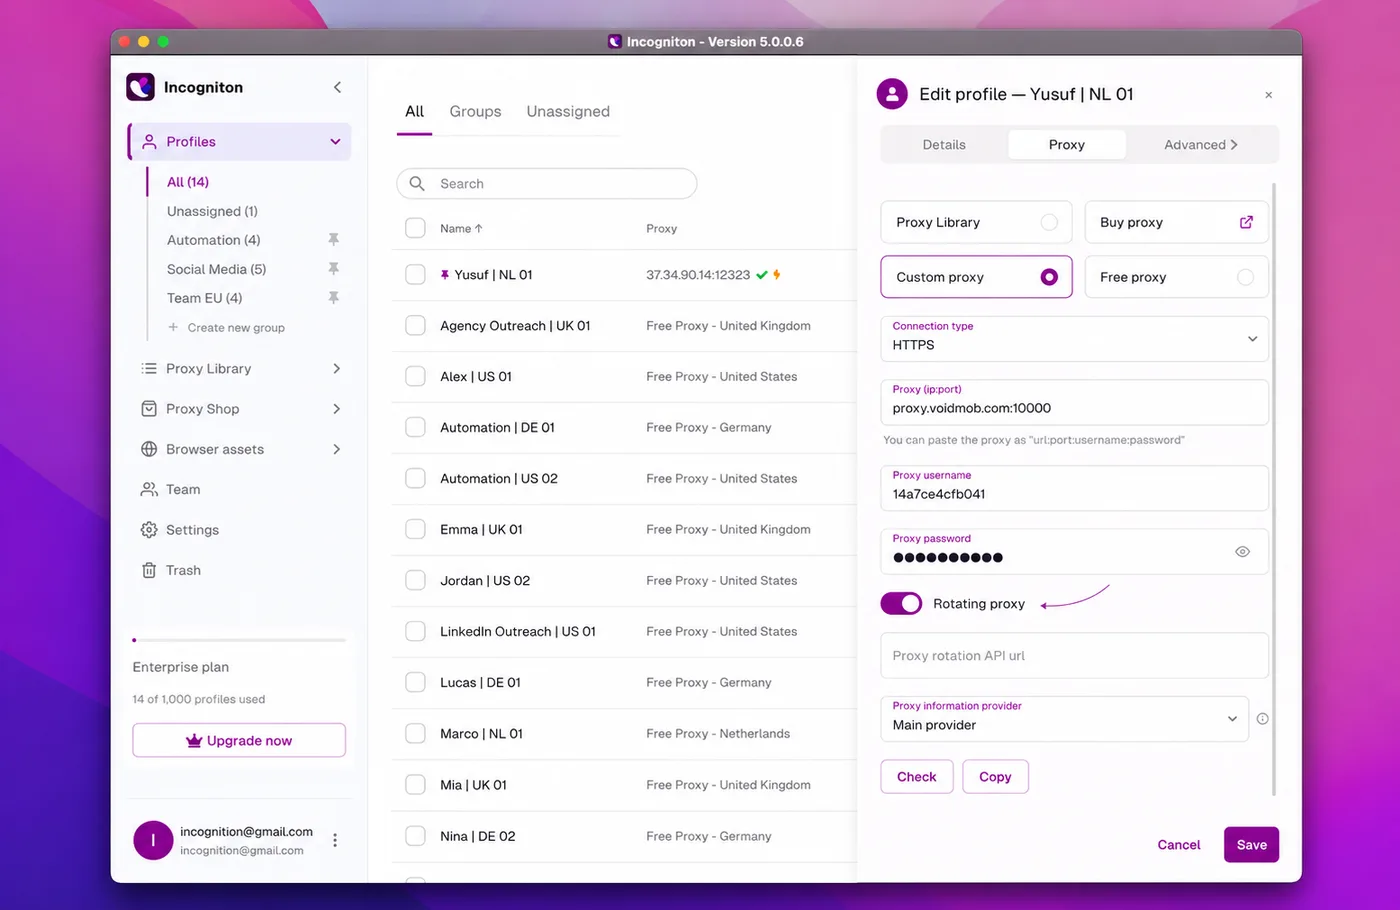This screenshot has width=1400, height=910.
Task: Click into the profile Search field
Action: click(547, 184)
